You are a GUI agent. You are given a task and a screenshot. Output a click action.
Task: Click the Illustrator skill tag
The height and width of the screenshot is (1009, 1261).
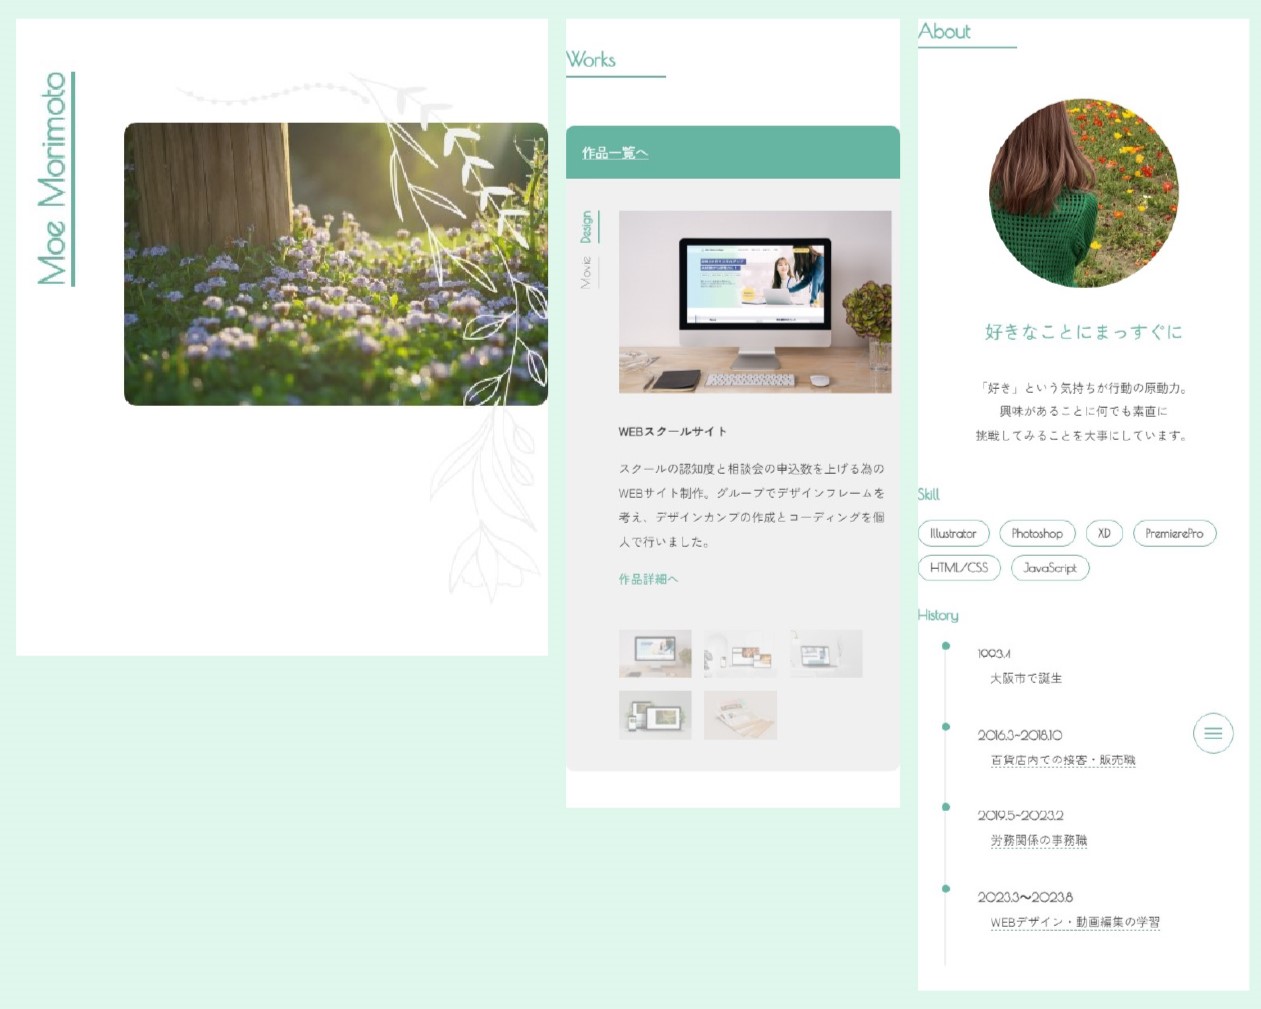(x=953, y=534)
